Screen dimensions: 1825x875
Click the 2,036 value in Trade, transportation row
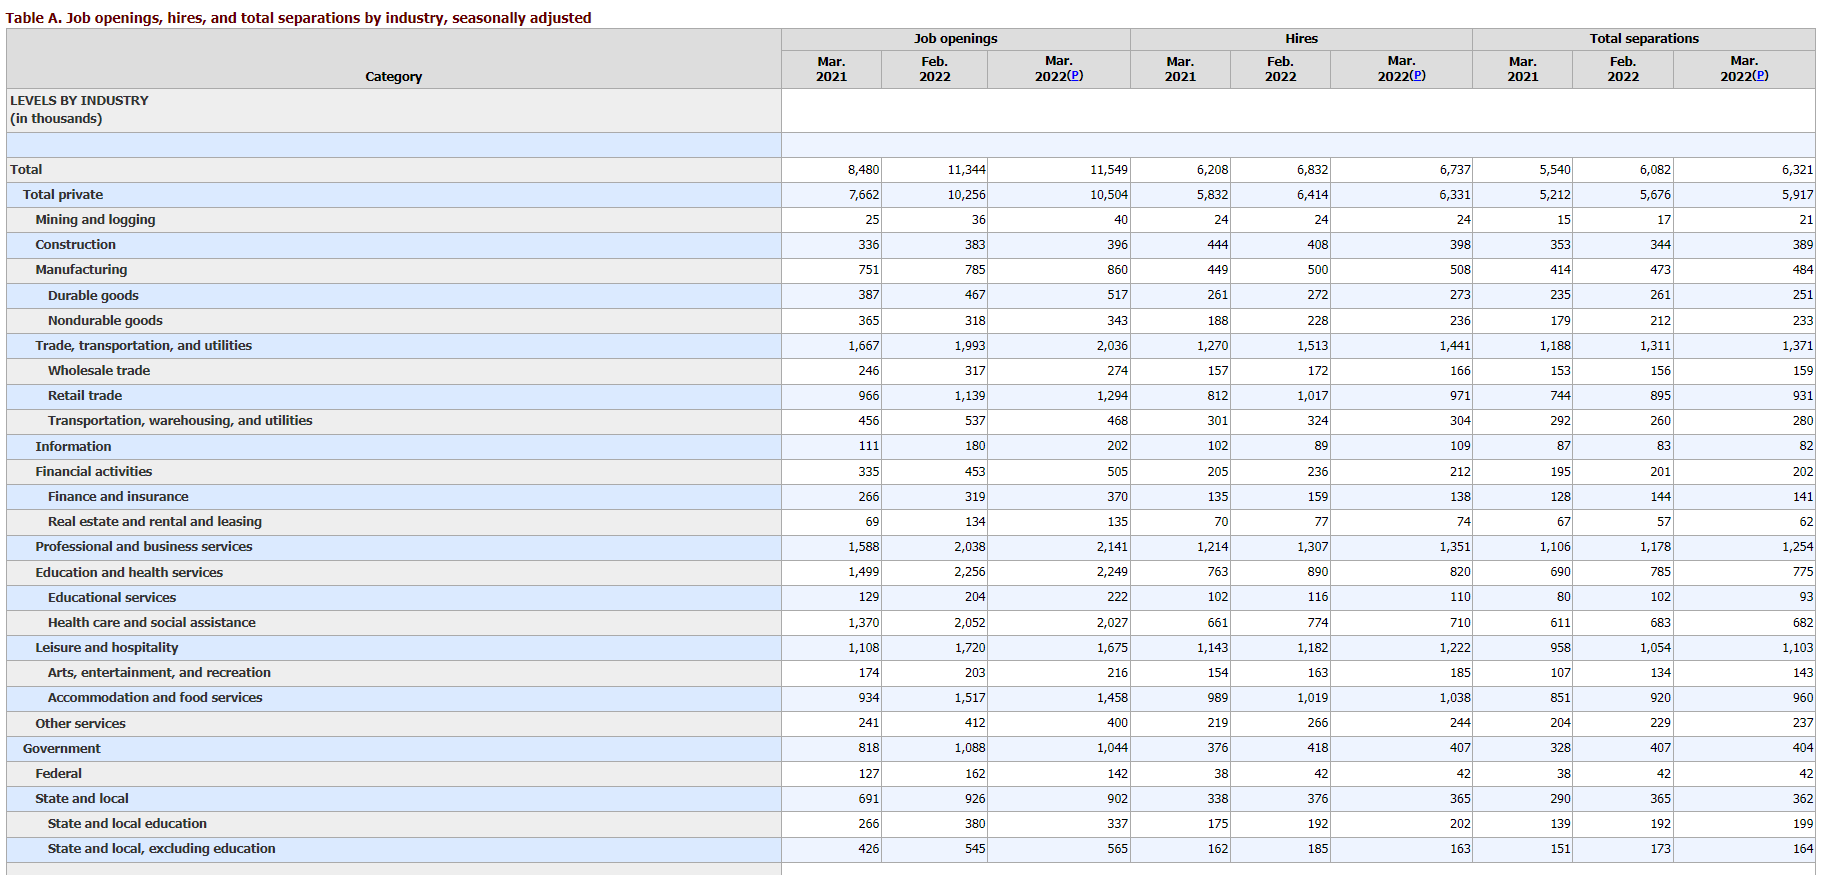click(1112, 346)
